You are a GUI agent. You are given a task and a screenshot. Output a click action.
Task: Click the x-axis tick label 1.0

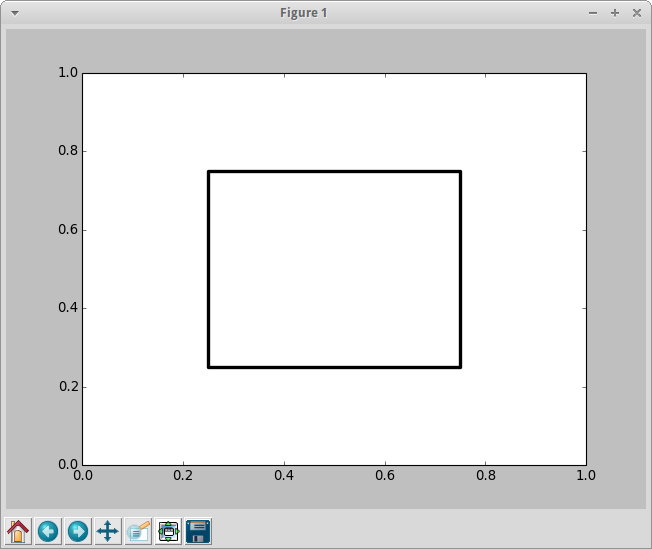tap(586, 475)
